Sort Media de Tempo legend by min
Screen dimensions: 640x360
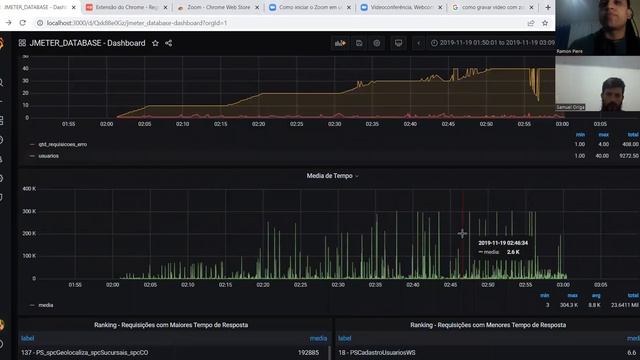coord(544,296)
